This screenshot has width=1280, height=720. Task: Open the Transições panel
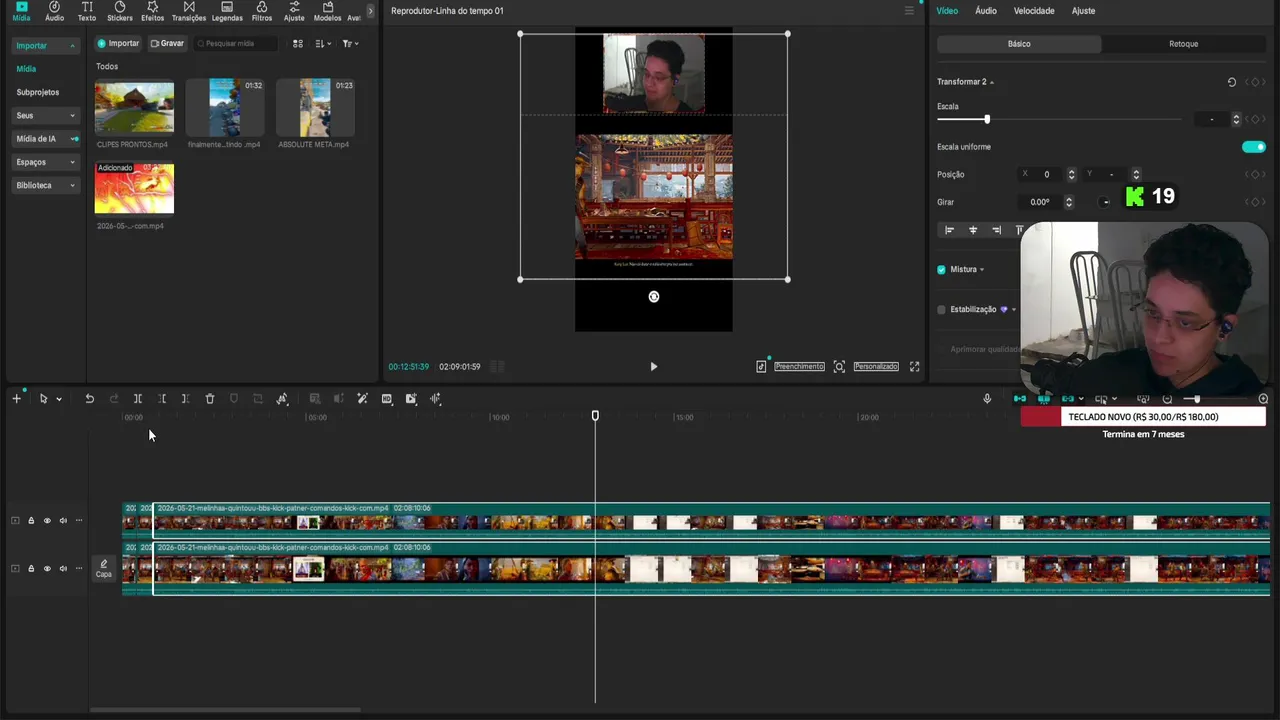(189, 12)
